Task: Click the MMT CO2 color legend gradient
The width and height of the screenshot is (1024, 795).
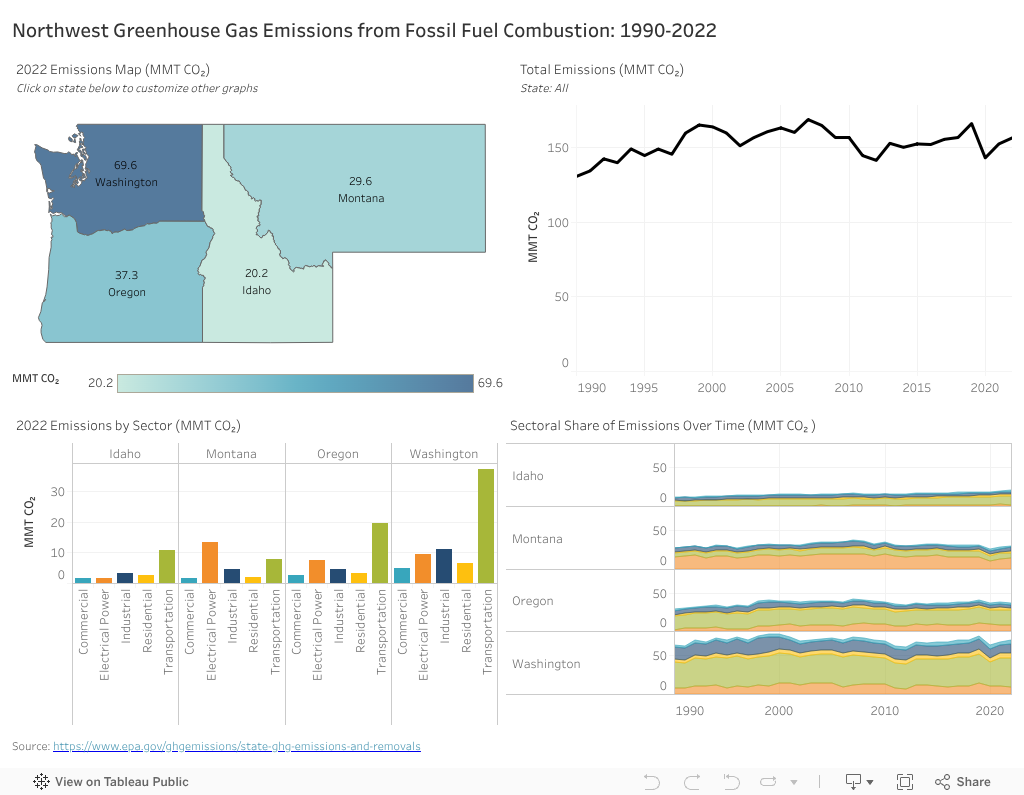Action: point(295,382)
